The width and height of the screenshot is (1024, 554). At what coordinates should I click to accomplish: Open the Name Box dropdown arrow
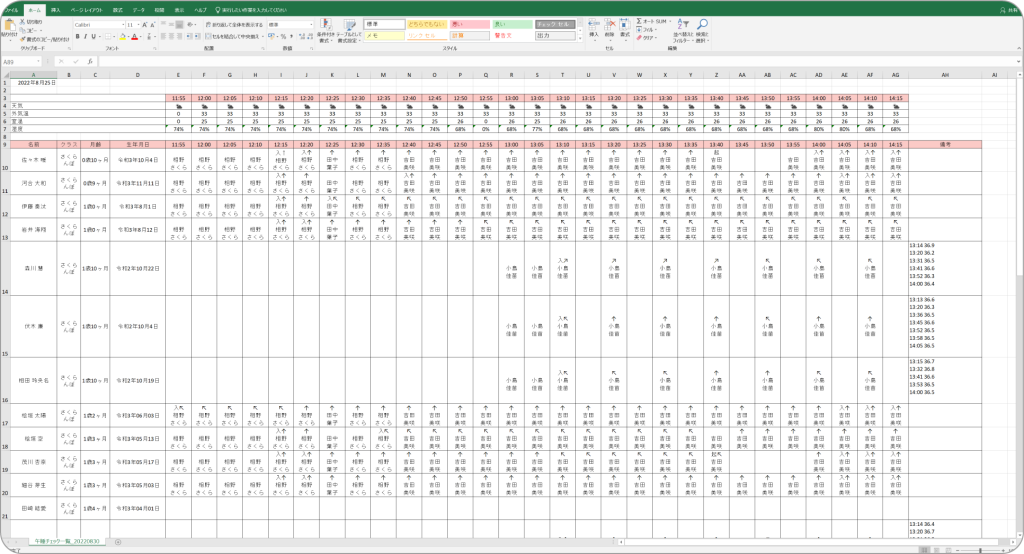[38, 61]
